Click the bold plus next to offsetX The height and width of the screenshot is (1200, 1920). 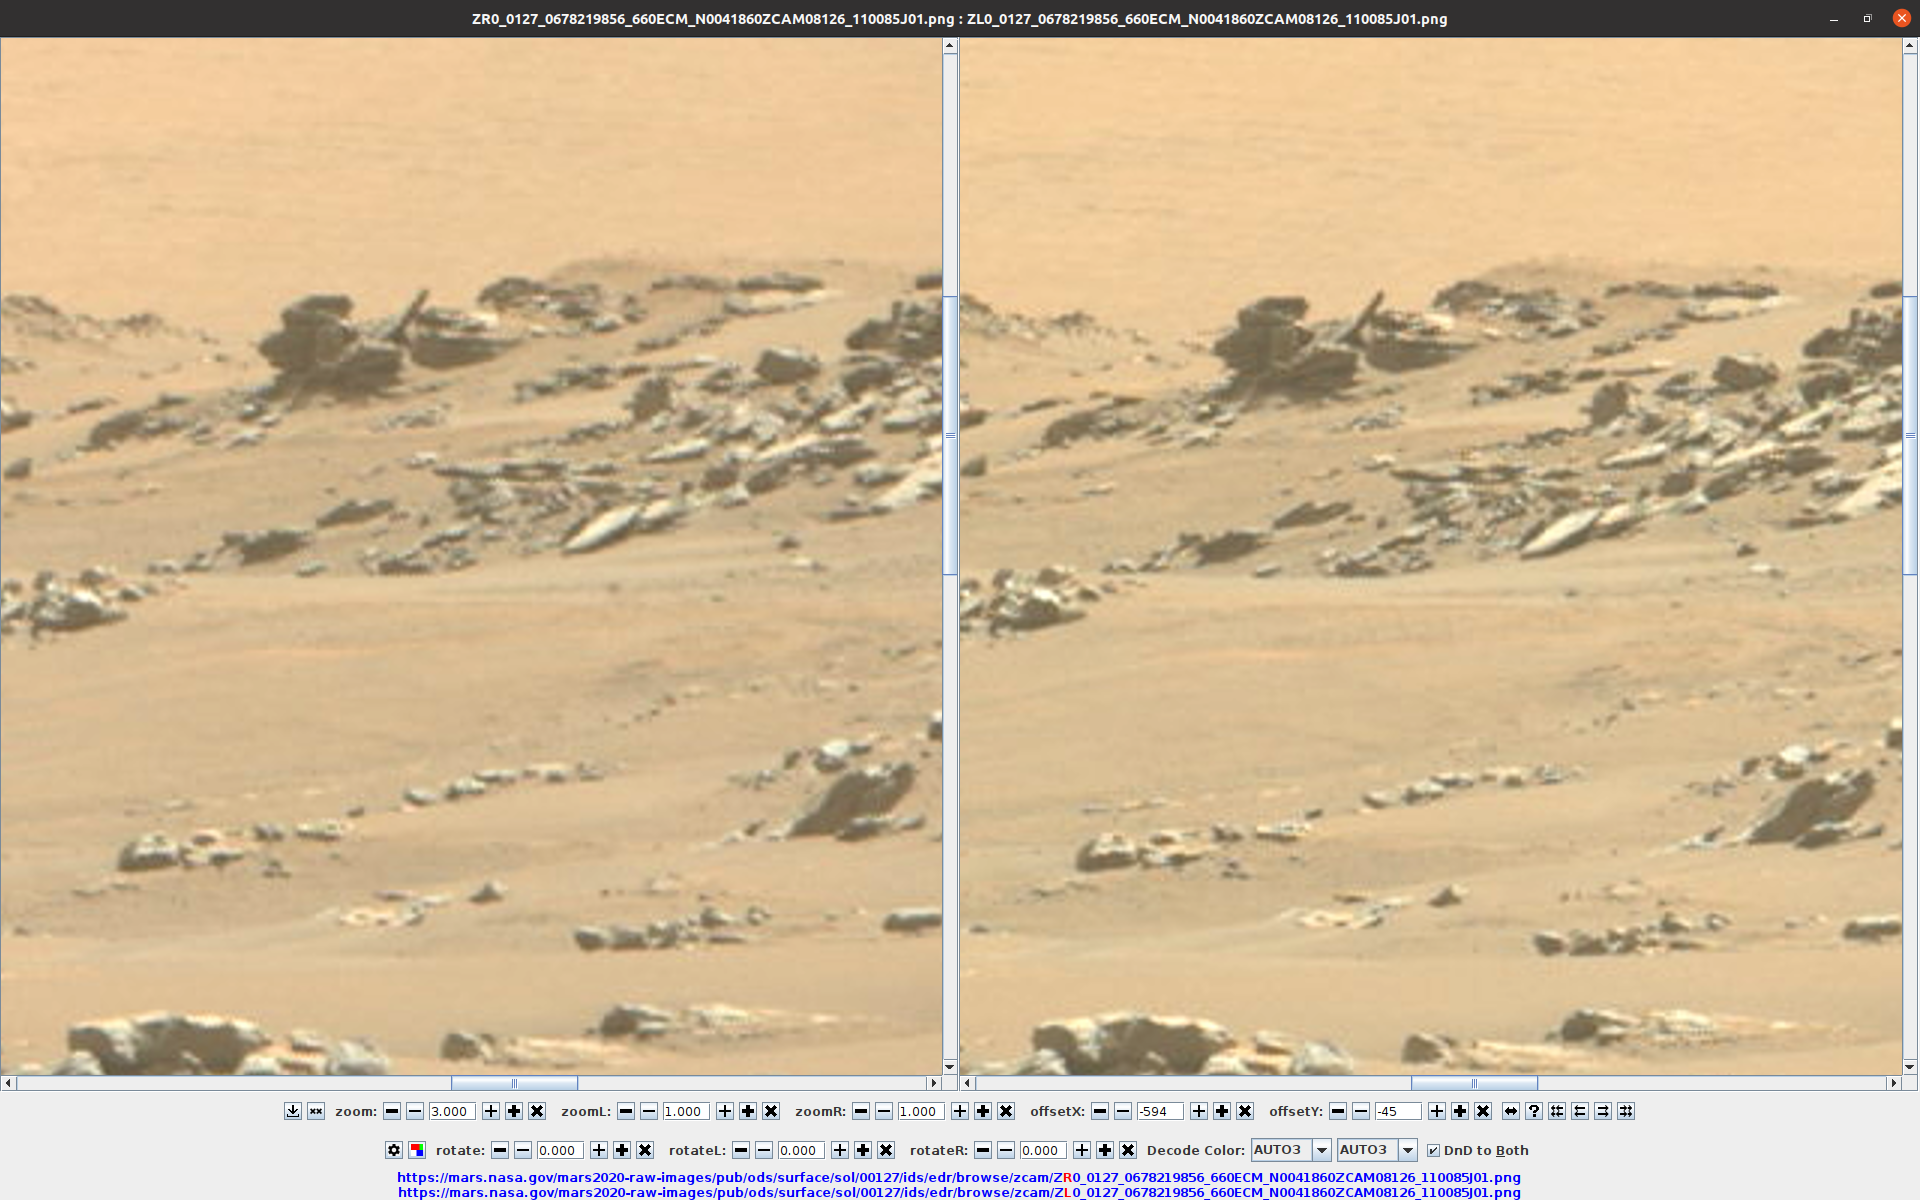click(1222, 1111)
